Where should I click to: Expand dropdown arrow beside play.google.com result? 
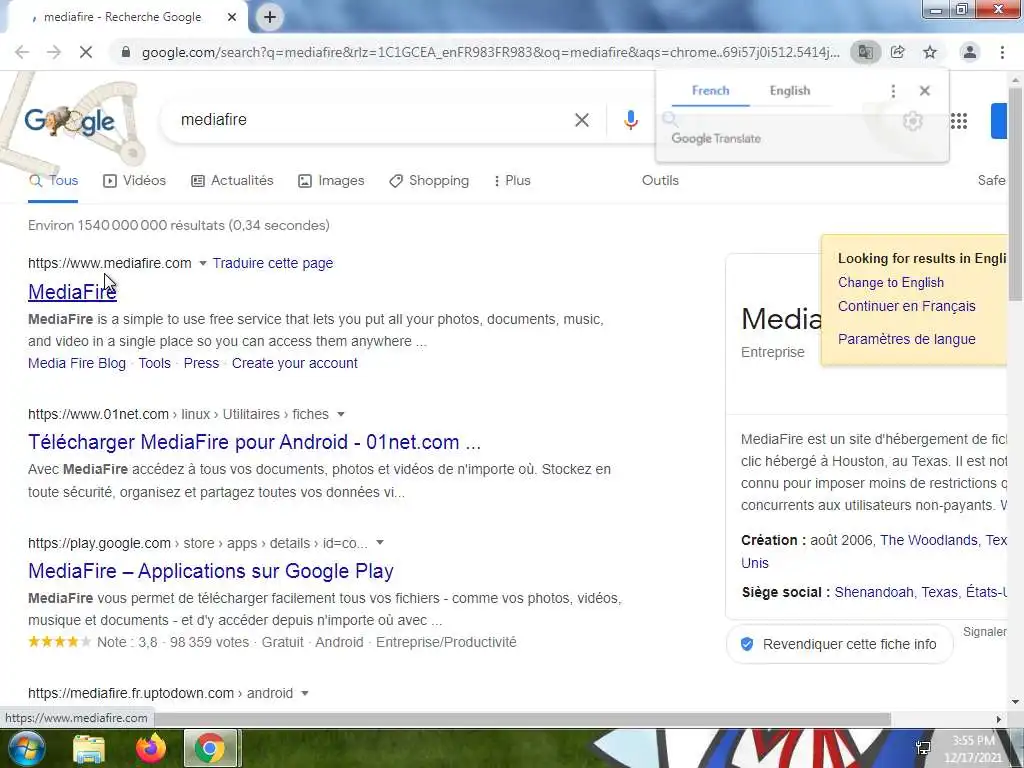pyautogui.click(x=380, y=543)
